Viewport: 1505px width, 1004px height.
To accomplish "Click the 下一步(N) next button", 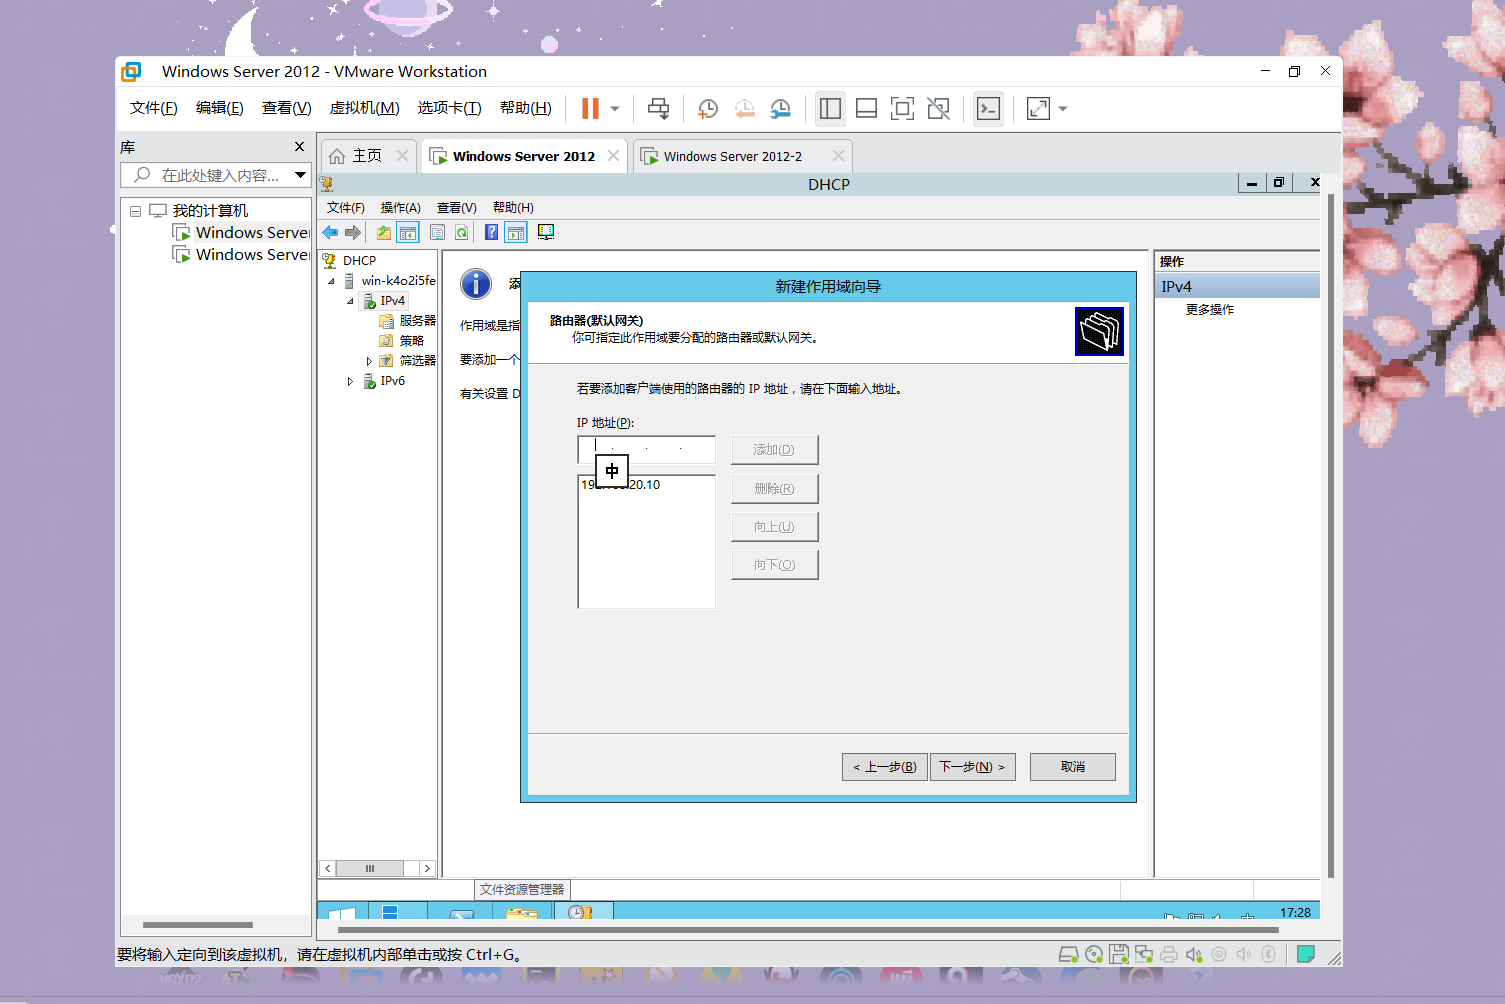I will 973,767.
